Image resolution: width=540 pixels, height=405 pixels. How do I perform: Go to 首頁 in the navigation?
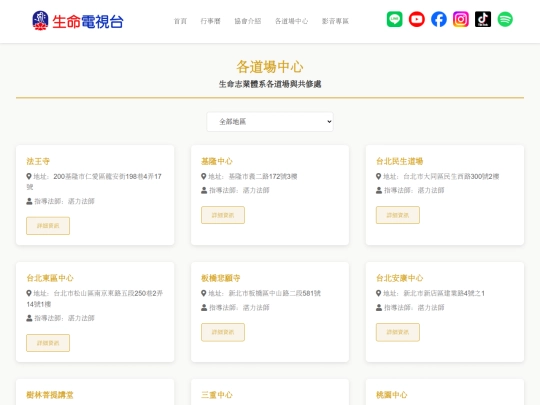(x=180, y=21)
